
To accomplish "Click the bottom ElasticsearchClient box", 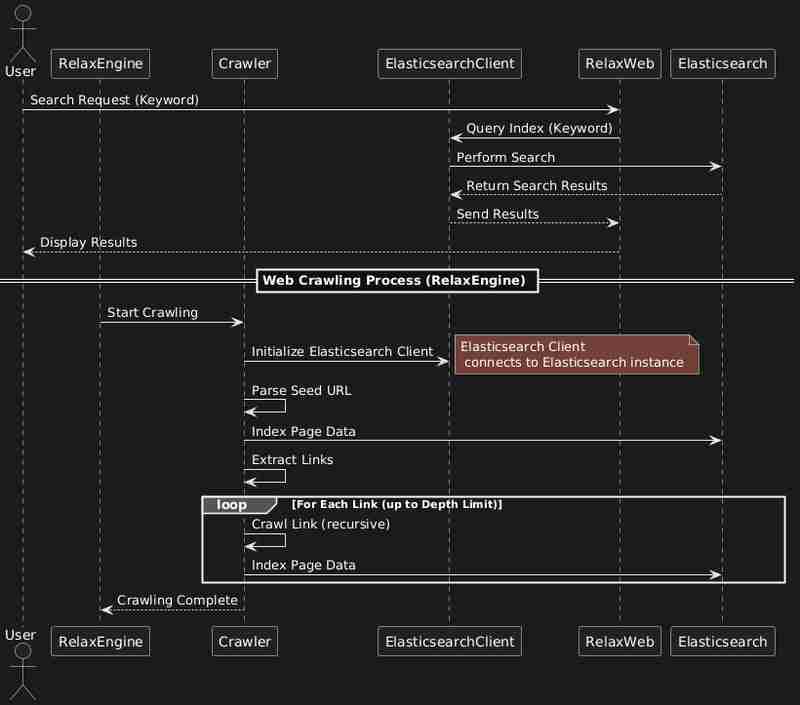I will click(x=449, y=641).
